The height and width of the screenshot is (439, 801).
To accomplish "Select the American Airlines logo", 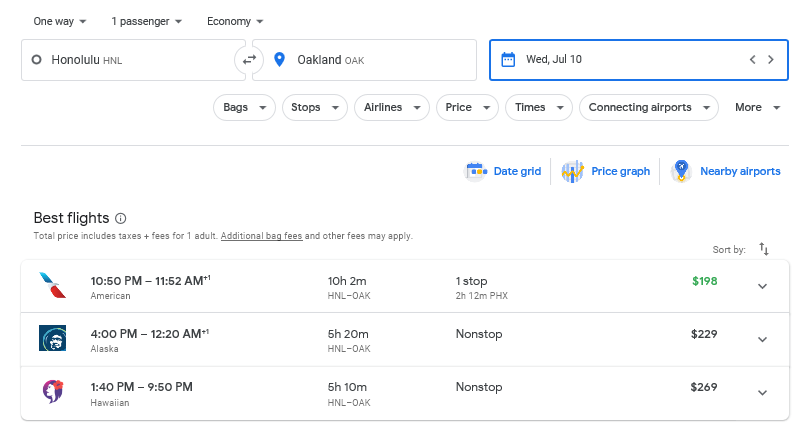I will [x=52, y=285].
